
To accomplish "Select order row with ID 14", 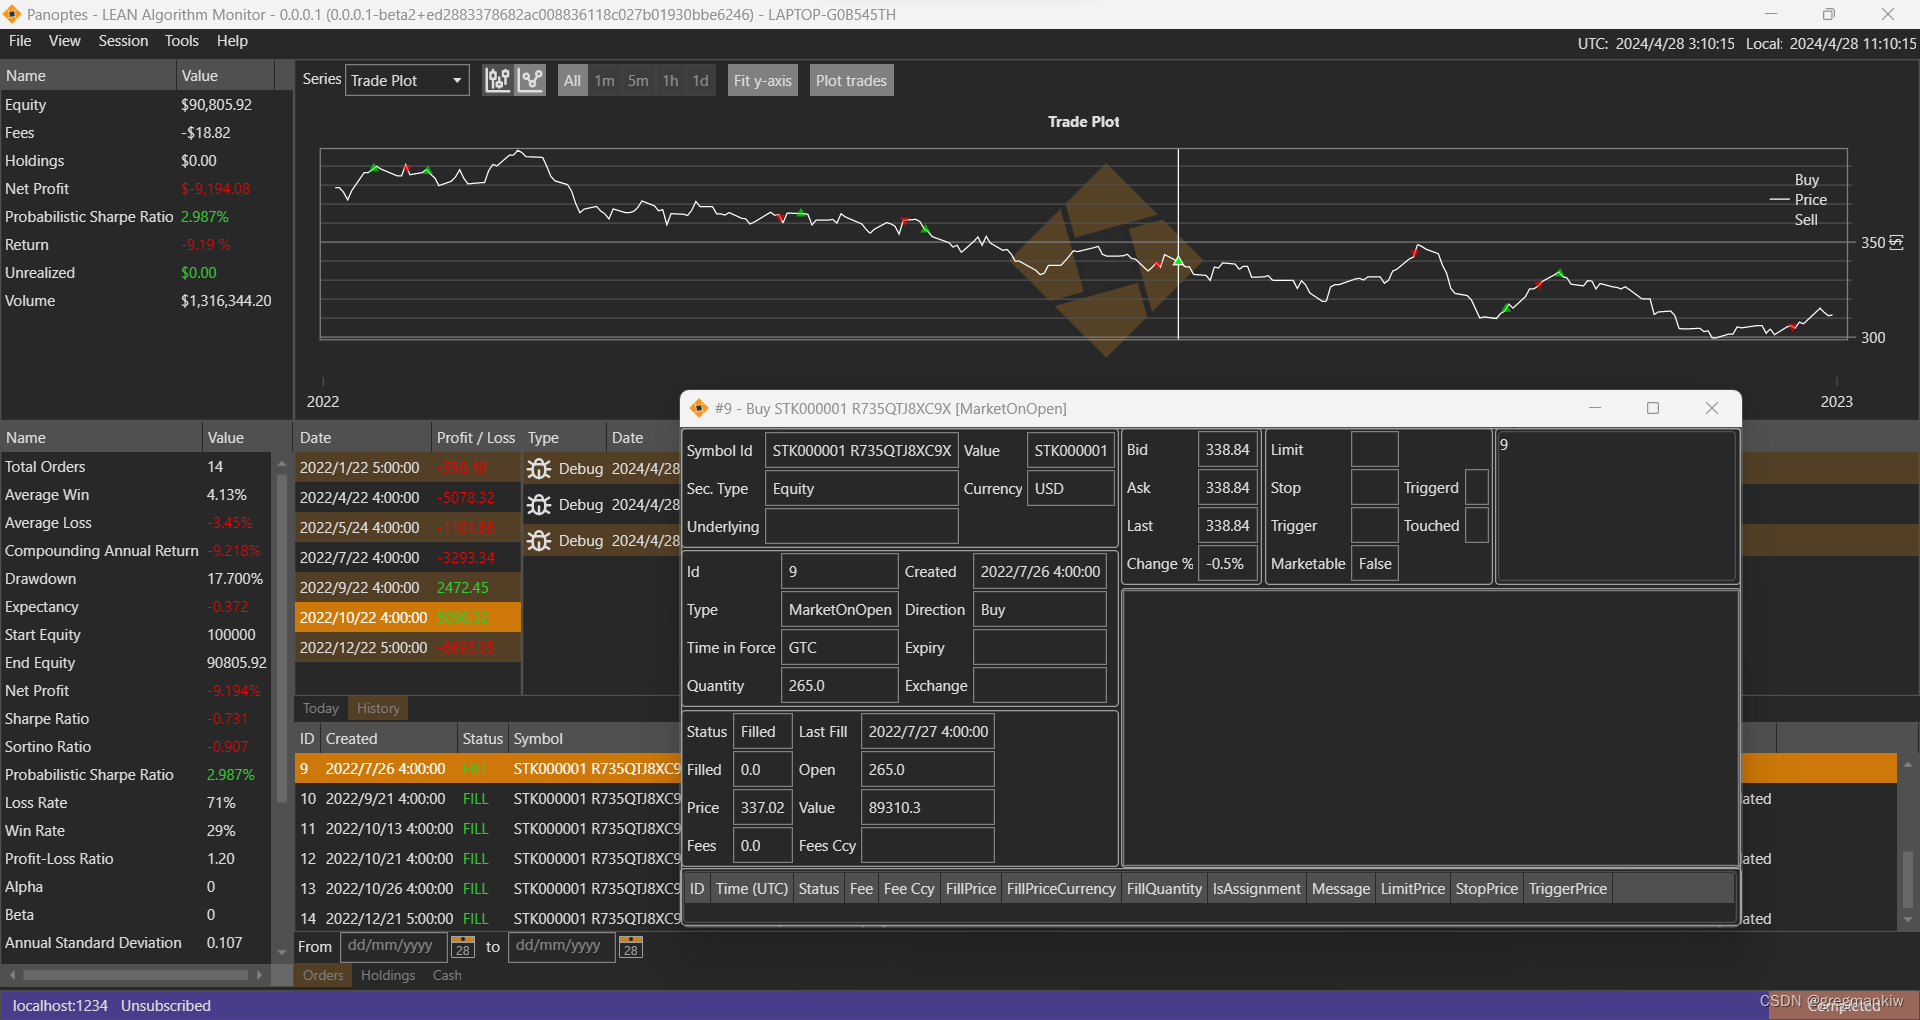I will point(488,919).
